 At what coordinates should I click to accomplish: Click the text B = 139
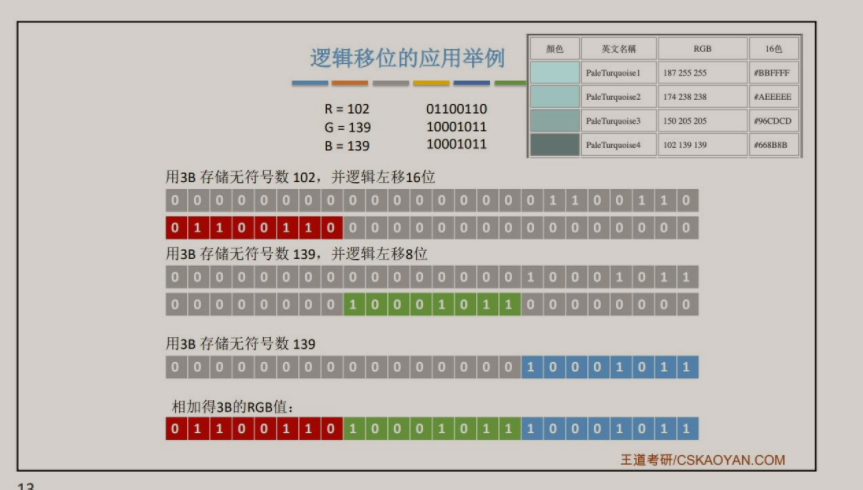347,146
